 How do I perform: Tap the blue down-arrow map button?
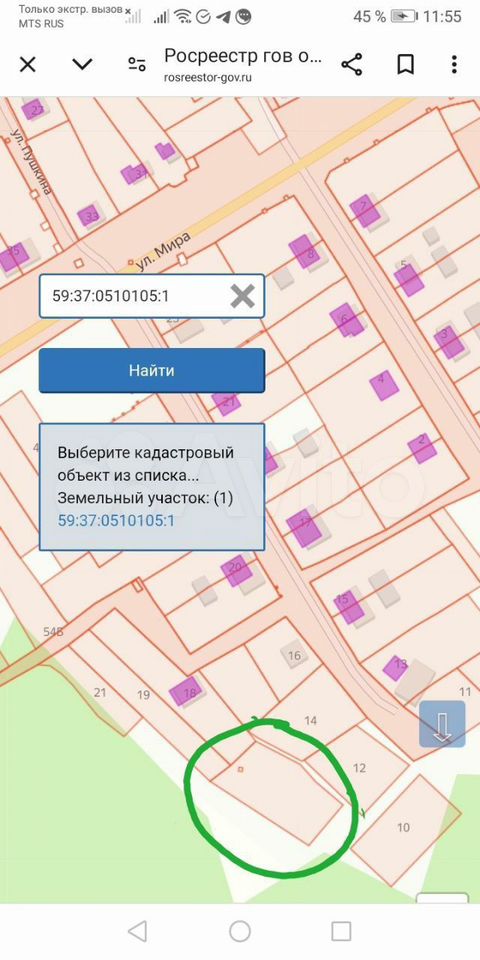[x=442, y=724]
